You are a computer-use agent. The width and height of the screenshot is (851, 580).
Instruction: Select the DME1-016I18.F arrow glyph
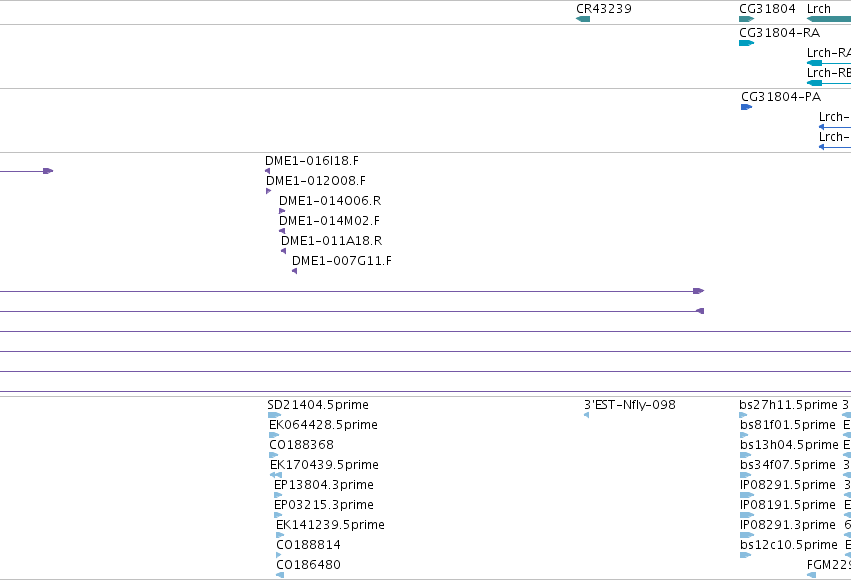[268, 171]
